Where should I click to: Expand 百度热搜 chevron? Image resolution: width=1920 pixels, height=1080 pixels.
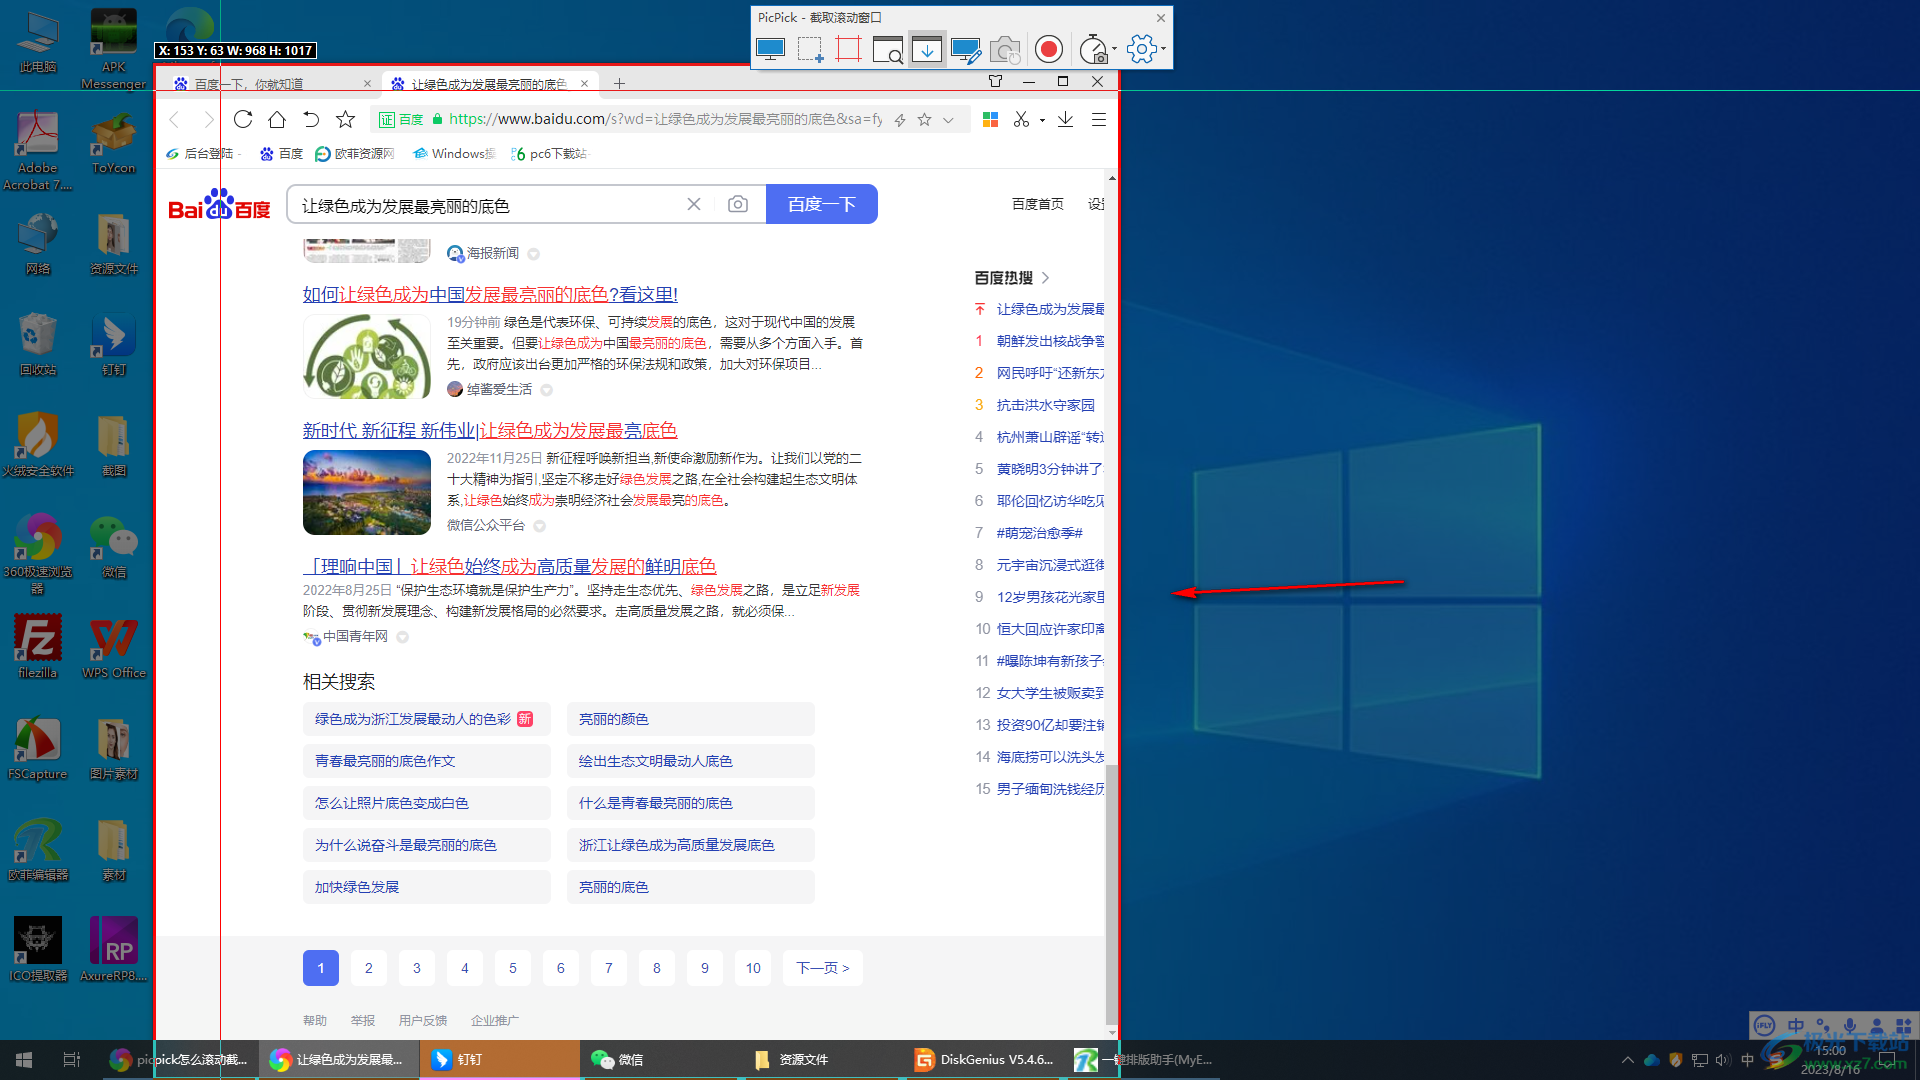[x=1045, y=278]
